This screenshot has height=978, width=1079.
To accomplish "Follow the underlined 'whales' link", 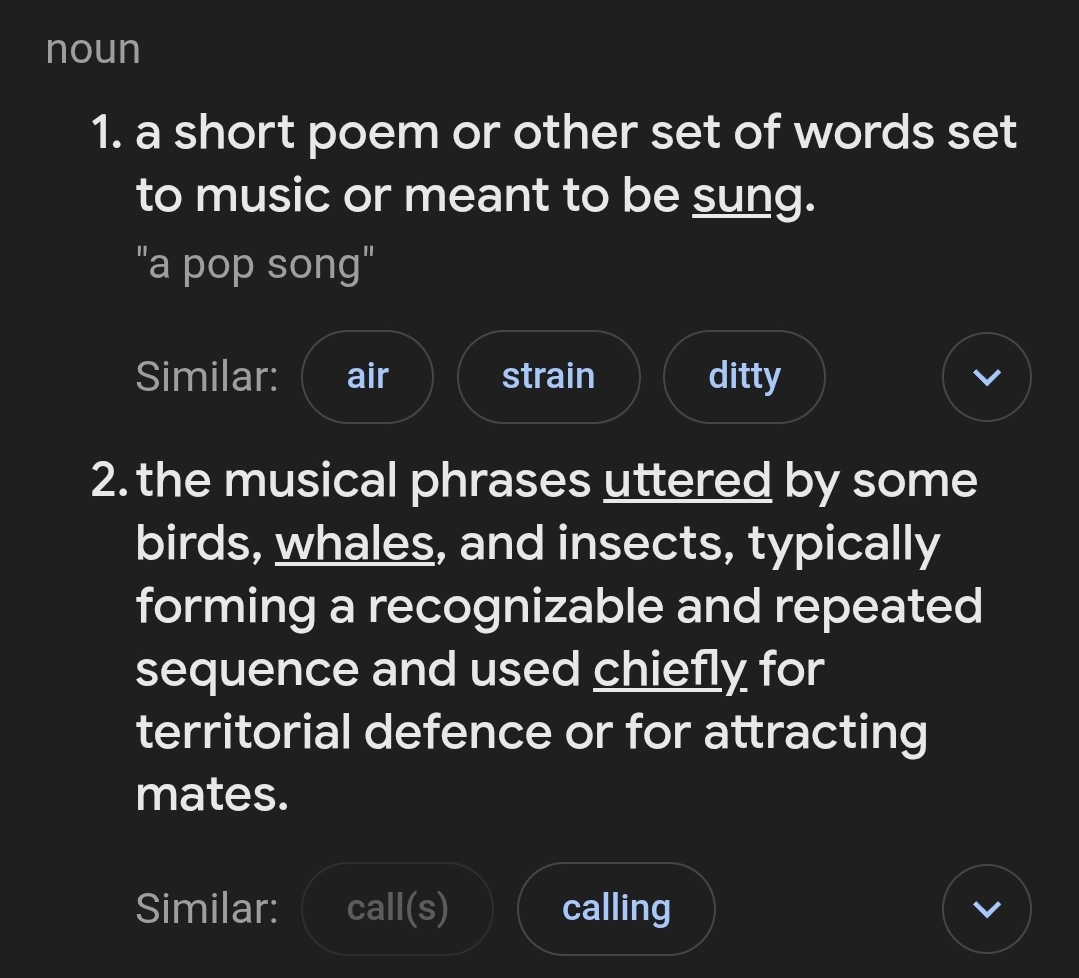I will point(355,543).
